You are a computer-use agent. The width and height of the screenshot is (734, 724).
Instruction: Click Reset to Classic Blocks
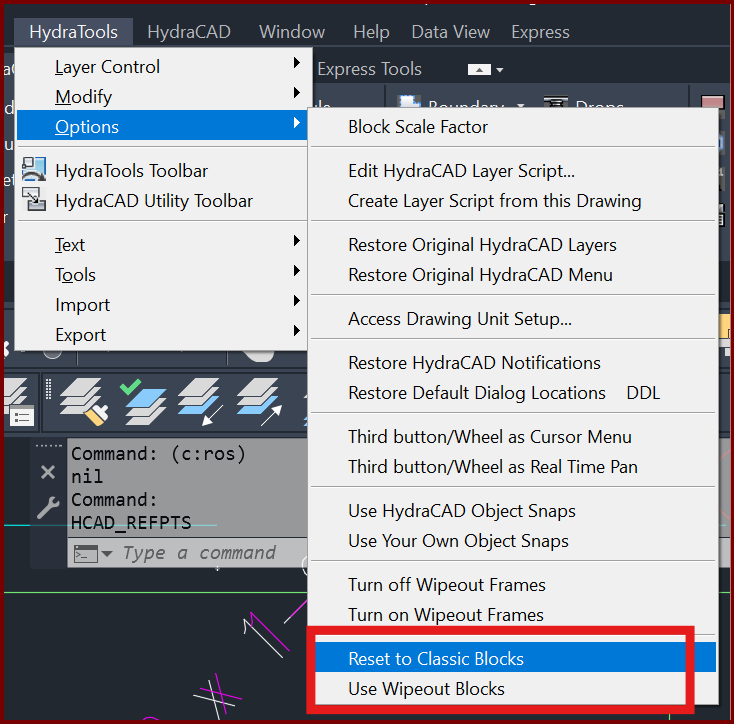(435, 659)
